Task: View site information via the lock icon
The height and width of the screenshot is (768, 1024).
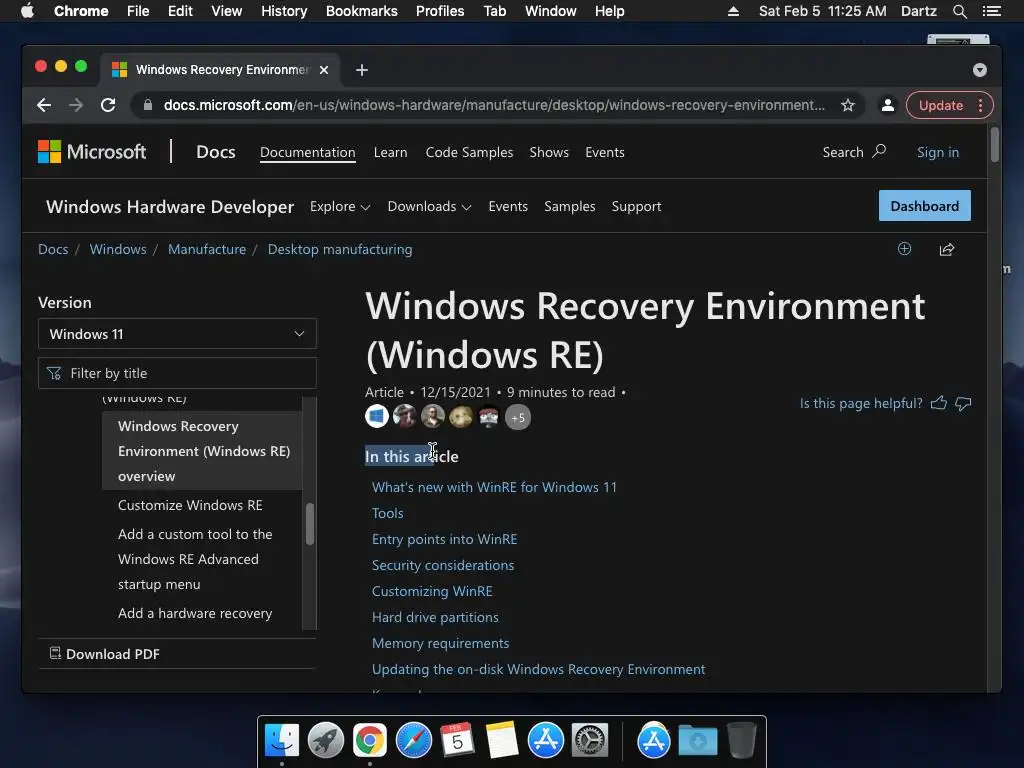Action: tap(148, 105)
